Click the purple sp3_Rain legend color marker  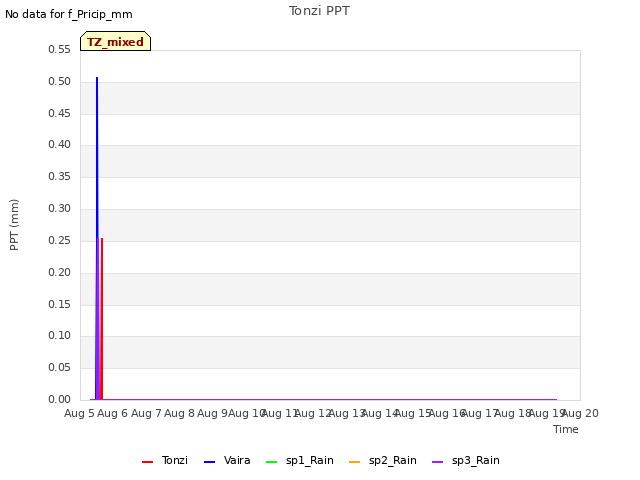click(x=438, y=462)
